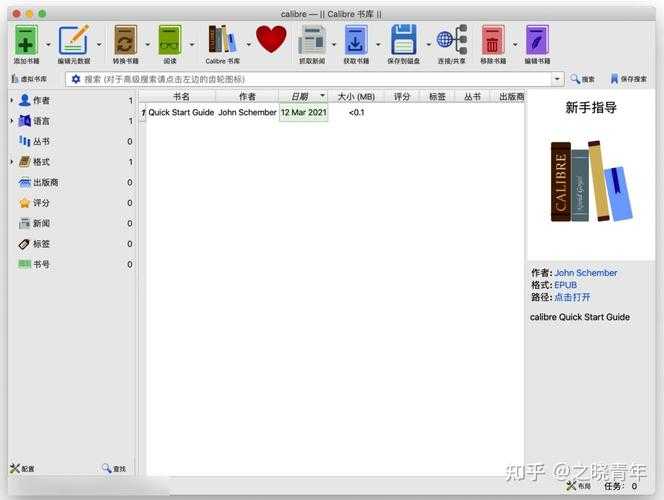664x500 pixels.
Task: Click the 移除书籍 (Remove books) icon
Action: 493,41
